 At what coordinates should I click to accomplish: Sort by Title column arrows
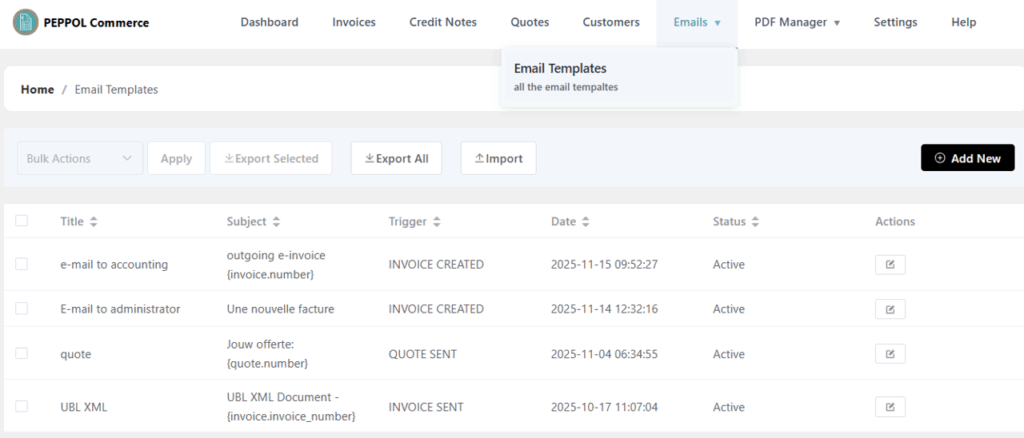coord(94,222)
